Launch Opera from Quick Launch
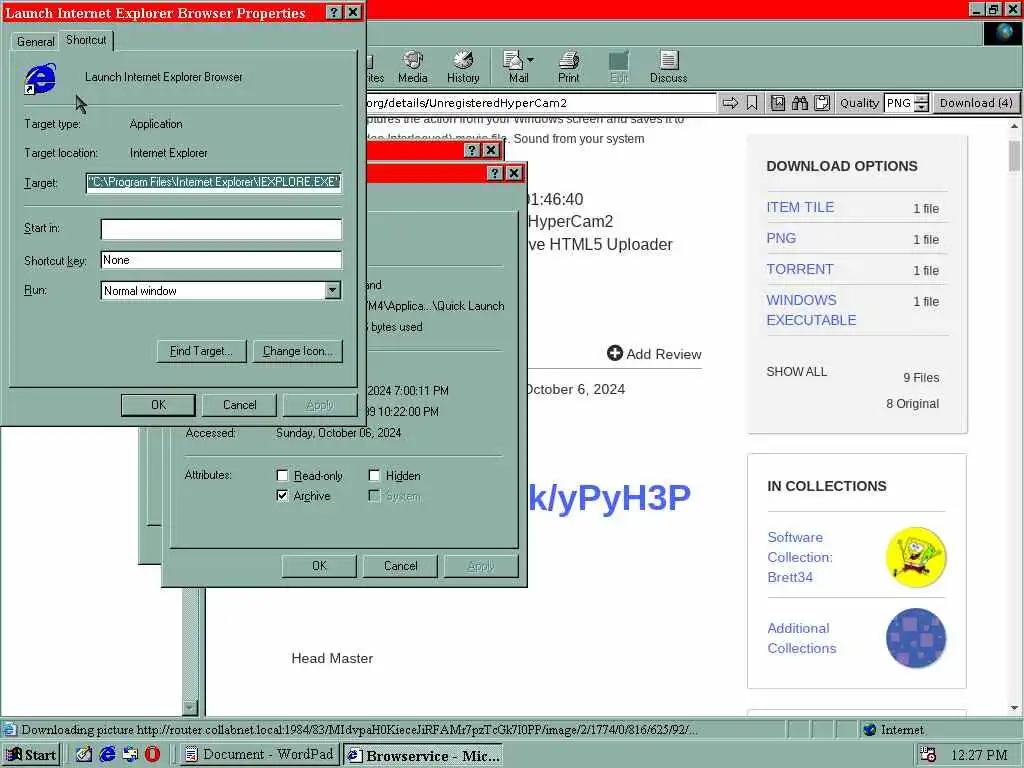The height and width of the screenshot is (768, 1024). coord(152,754)
